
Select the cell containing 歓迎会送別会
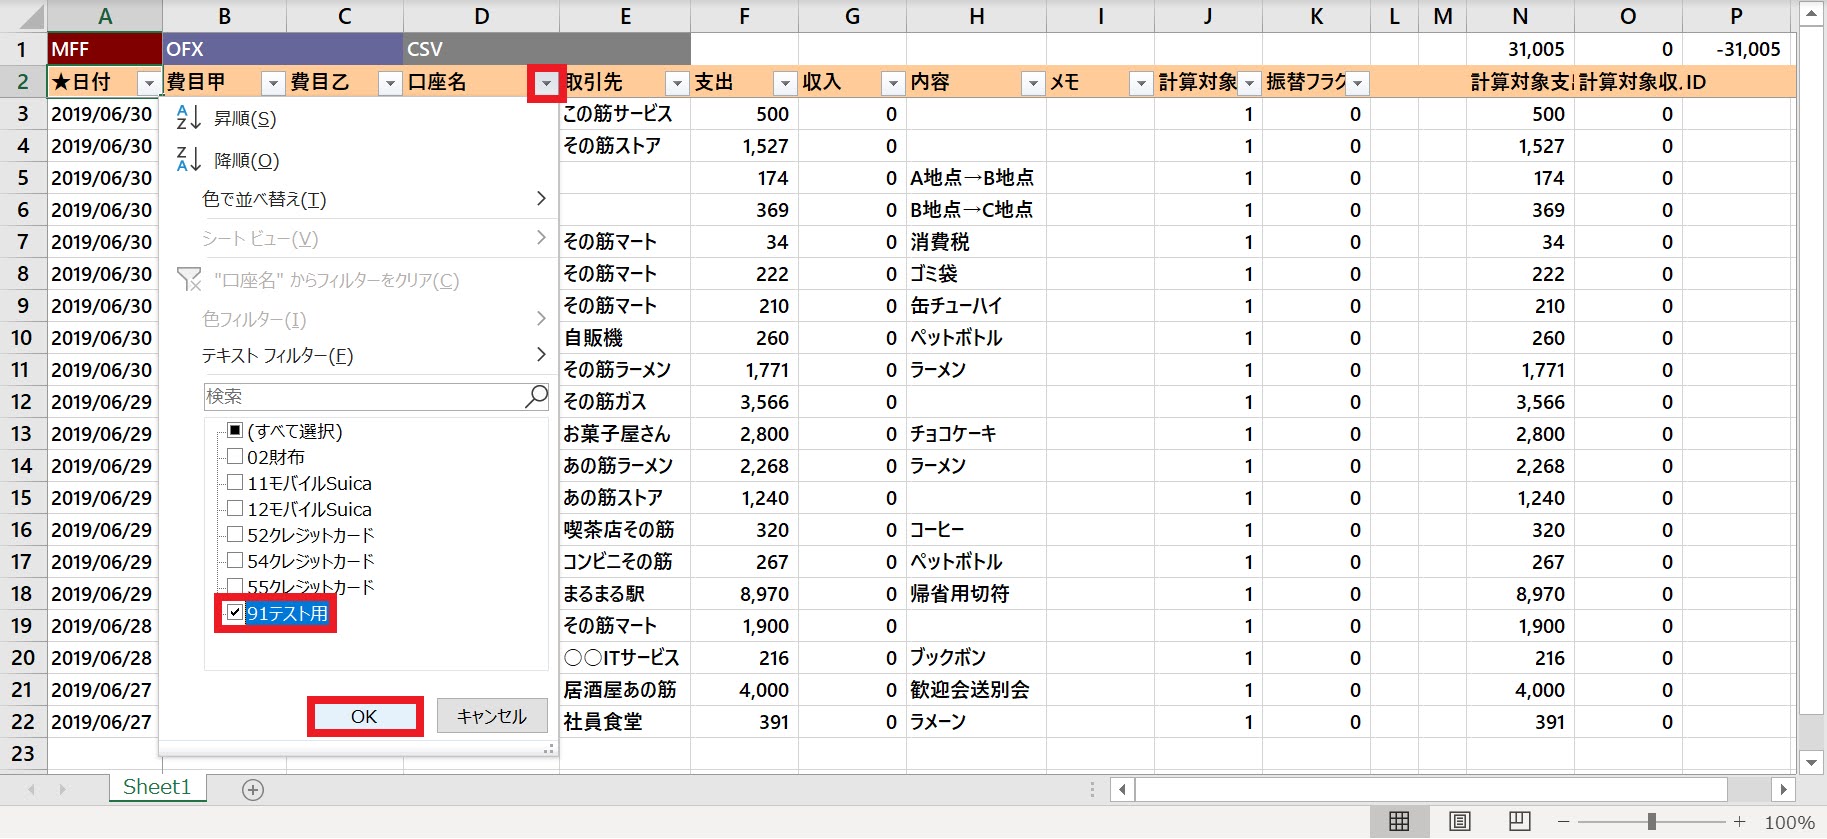click(976, 690)
